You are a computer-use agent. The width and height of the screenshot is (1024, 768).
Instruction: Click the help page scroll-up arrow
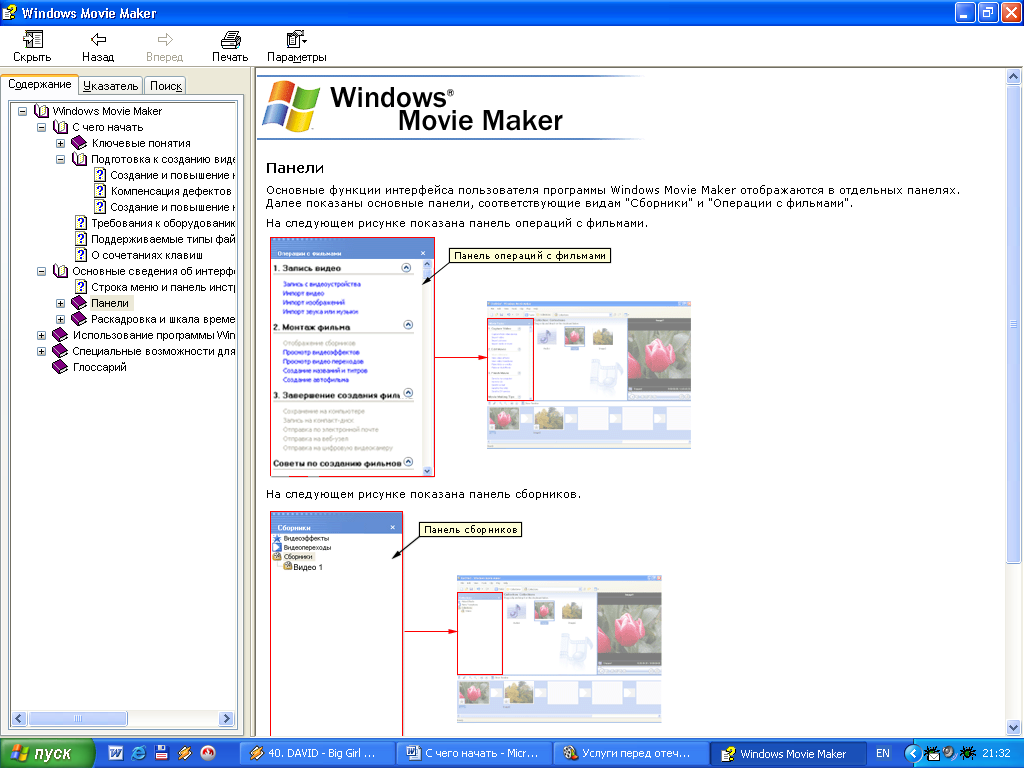click(x=1013, y=76)
